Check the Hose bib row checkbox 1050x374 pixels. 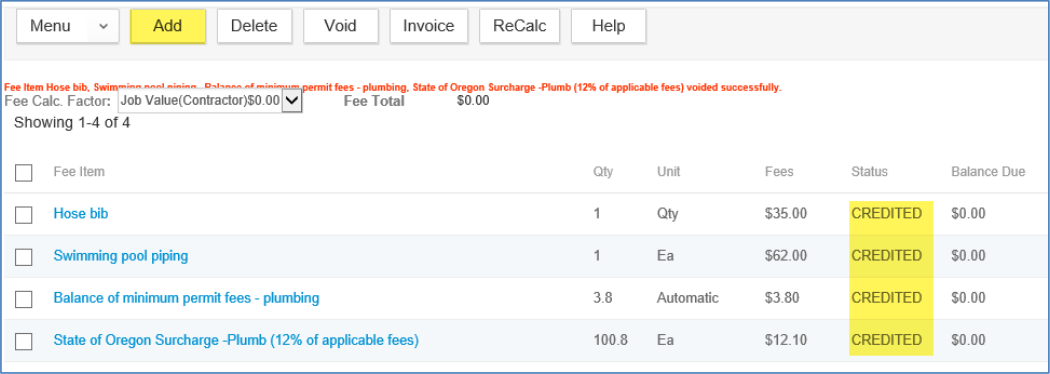coord(23,215)
